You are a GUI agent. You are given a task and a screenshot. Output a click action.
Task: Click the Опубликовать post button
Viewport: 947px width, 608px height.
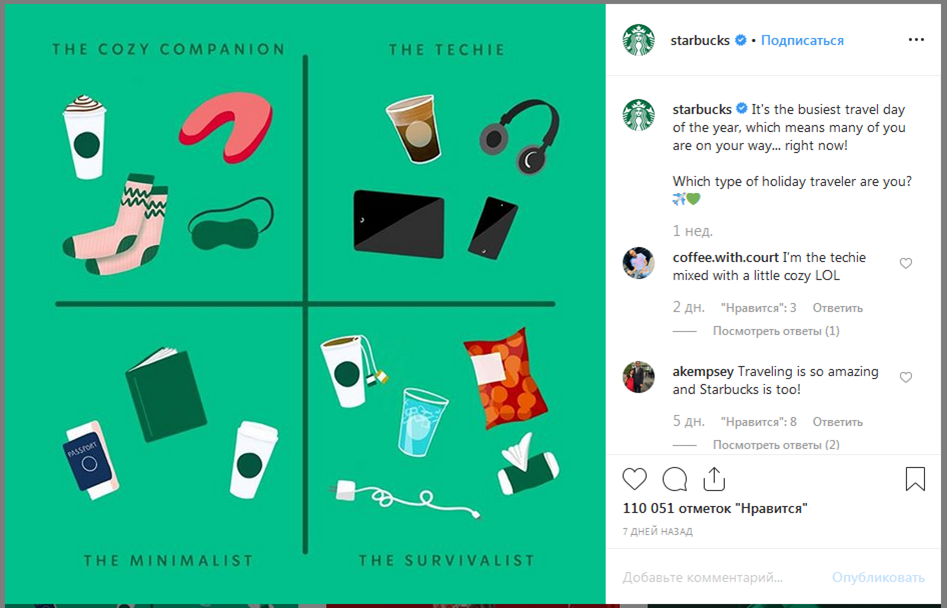(x=878, y=578)
